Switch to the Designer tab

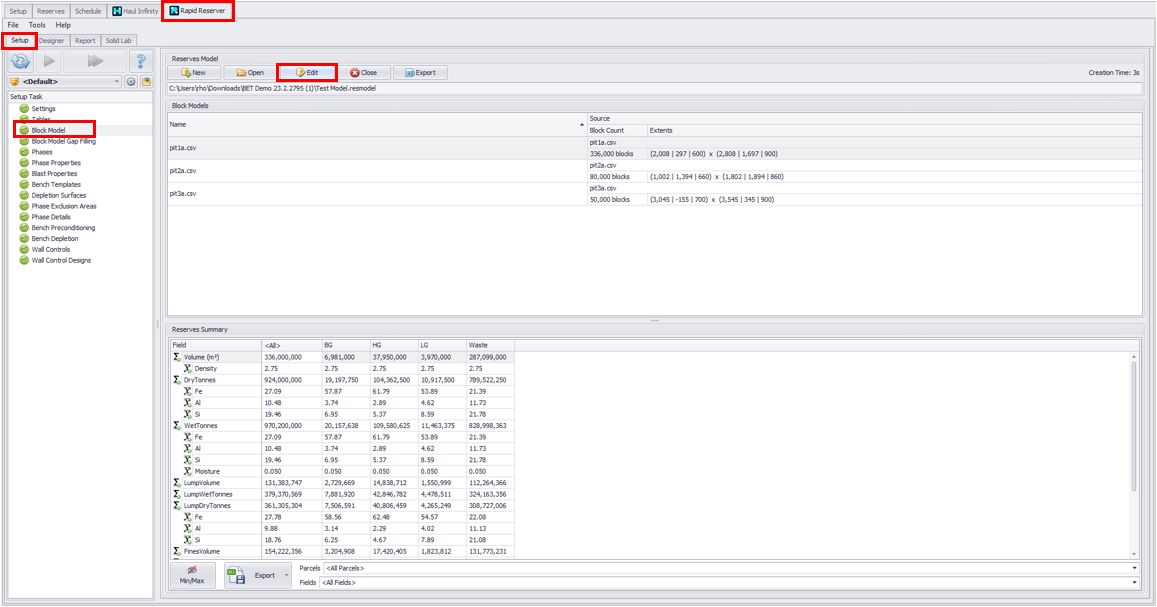tap(53, 40)
